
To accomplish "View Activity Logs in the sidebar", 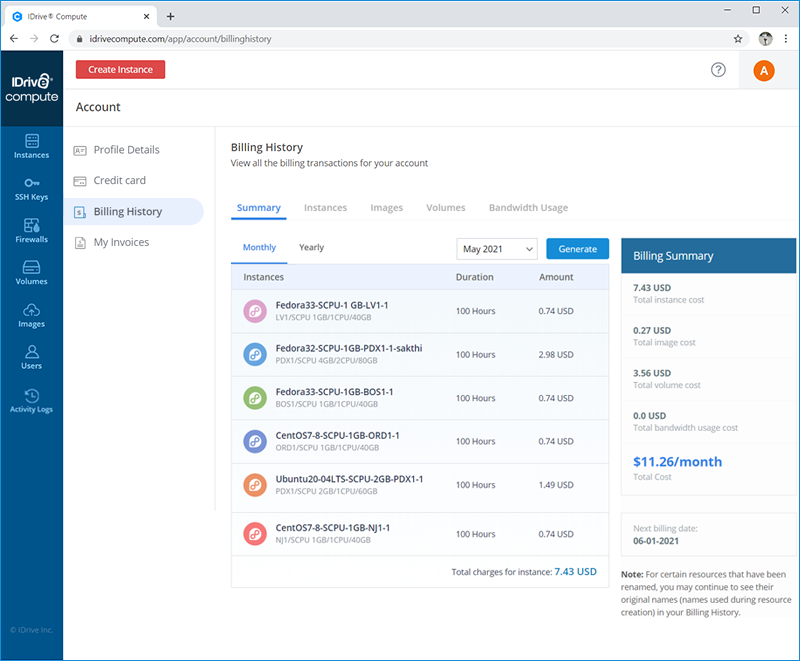I will tap(32, 401).
